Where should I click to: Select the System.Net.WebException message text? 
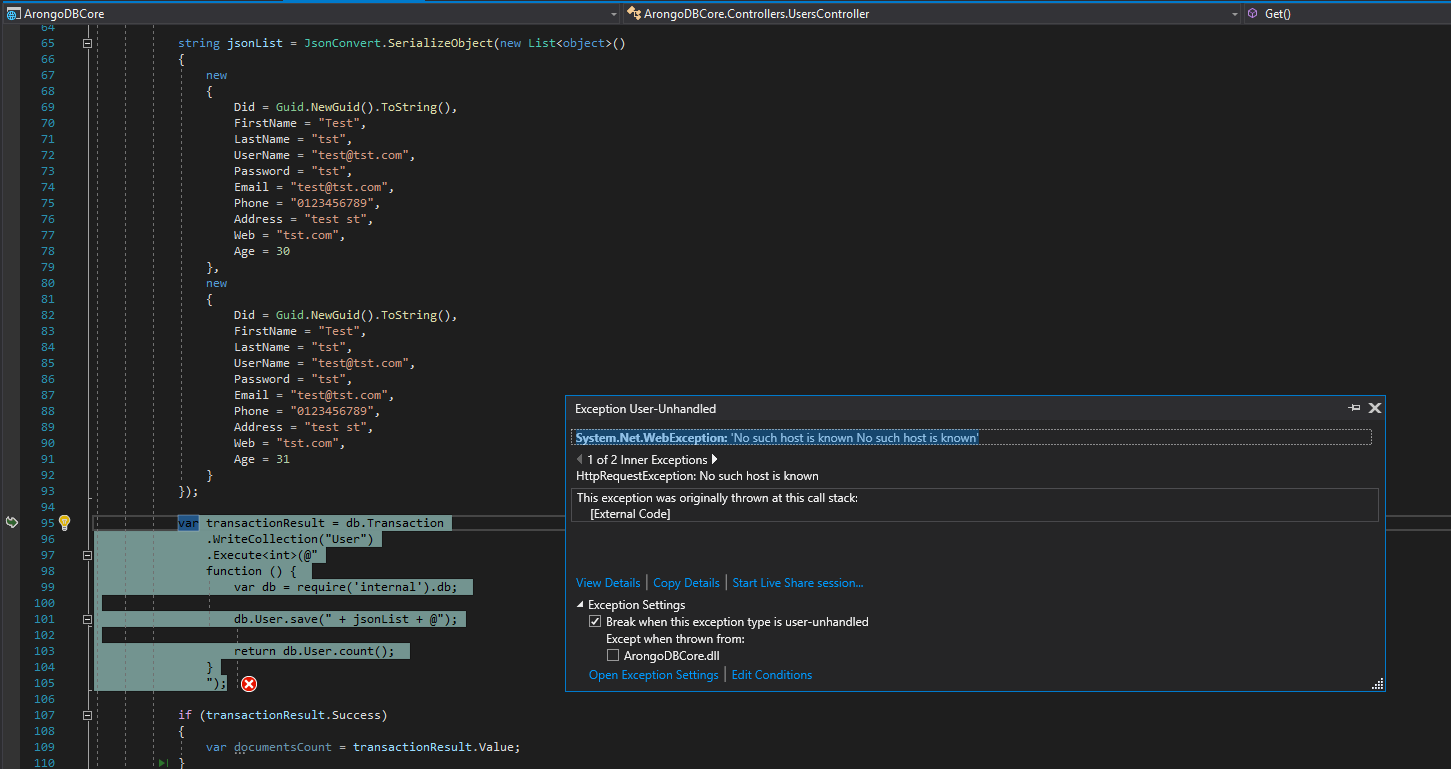[777, 438]
